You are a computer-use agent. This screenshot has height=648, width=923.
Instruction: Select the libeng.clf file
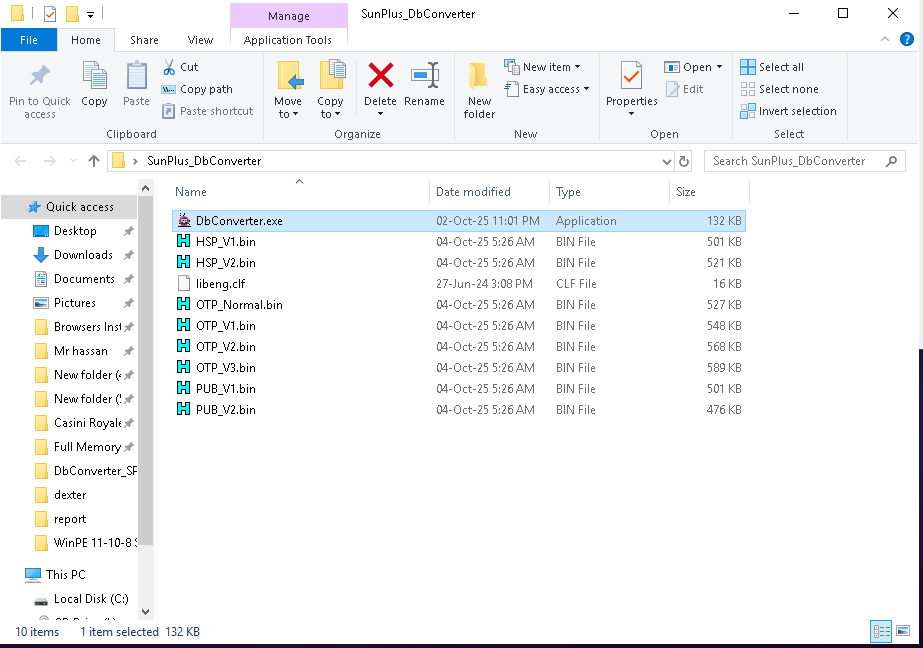[x=459, y=284]
